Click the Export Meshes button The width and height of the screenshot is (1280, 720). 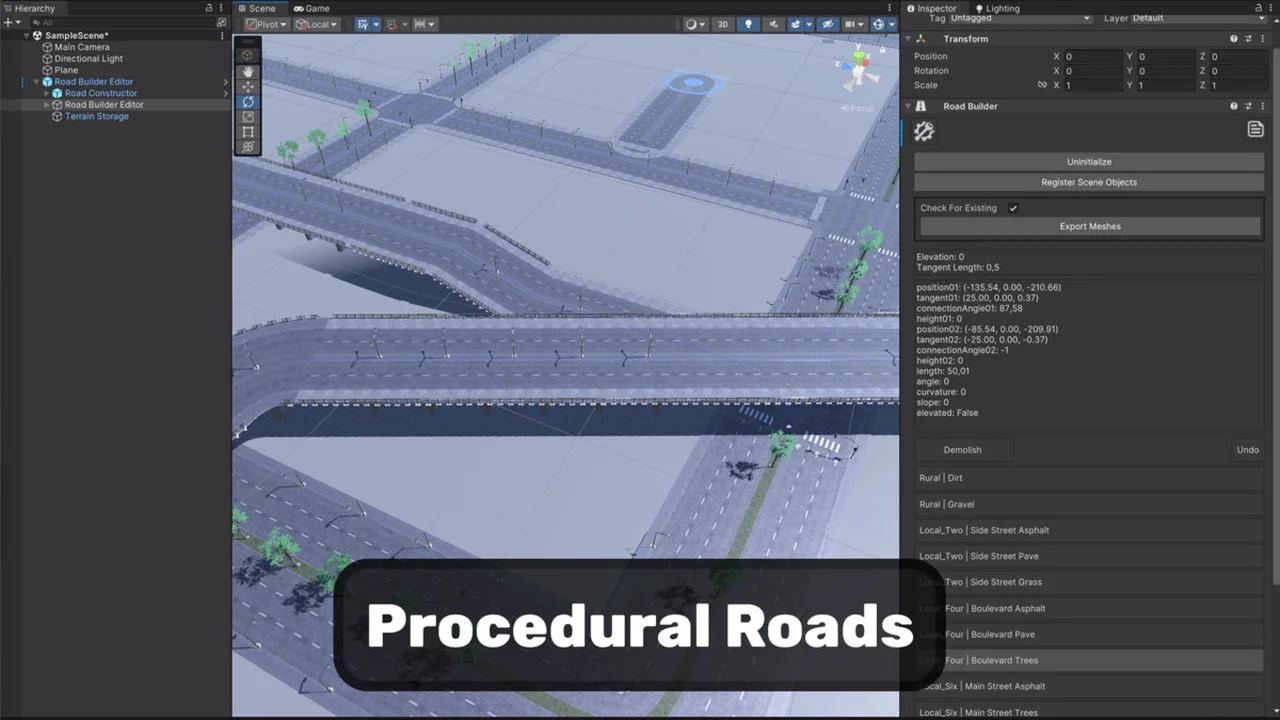point(1089,226)
